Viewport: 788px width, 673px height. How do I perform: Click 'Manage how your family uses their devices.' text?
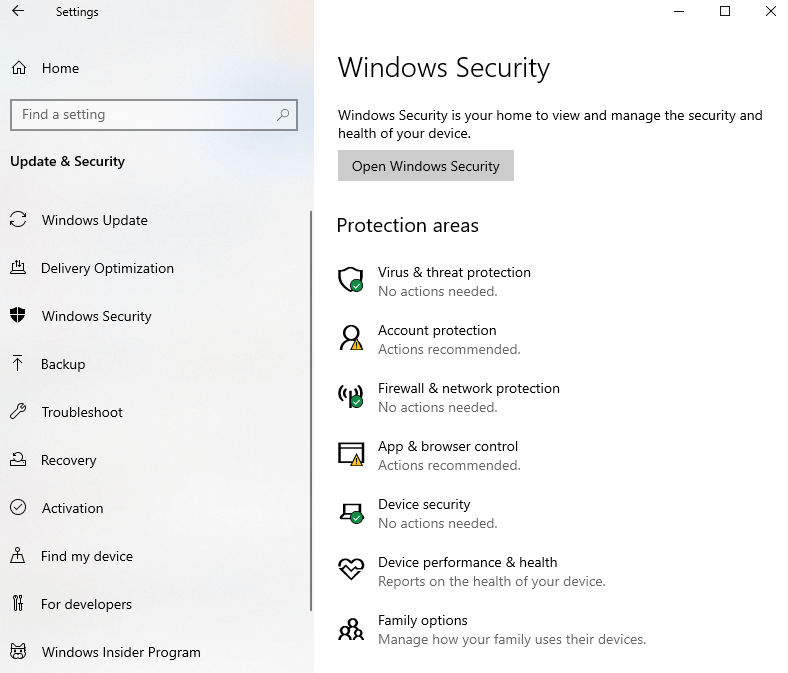[512, 639]
